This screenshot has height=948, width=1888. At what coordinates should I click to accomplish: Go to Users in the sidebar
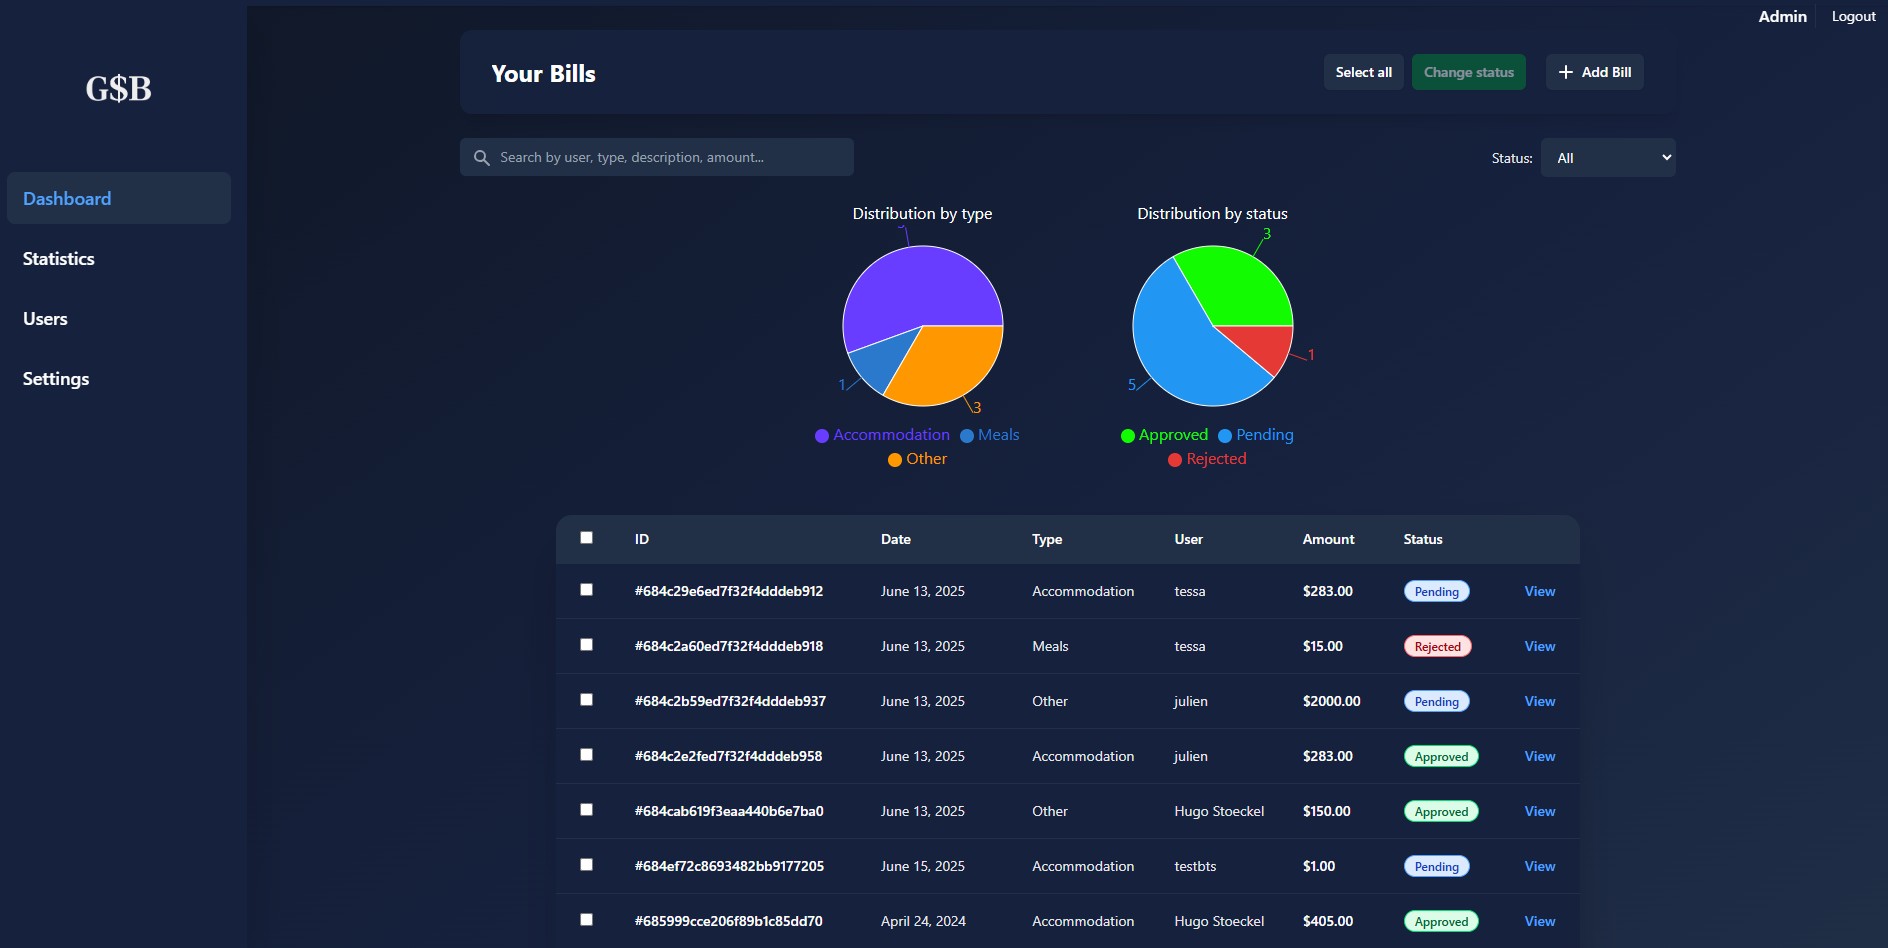[x=46, y=319]
